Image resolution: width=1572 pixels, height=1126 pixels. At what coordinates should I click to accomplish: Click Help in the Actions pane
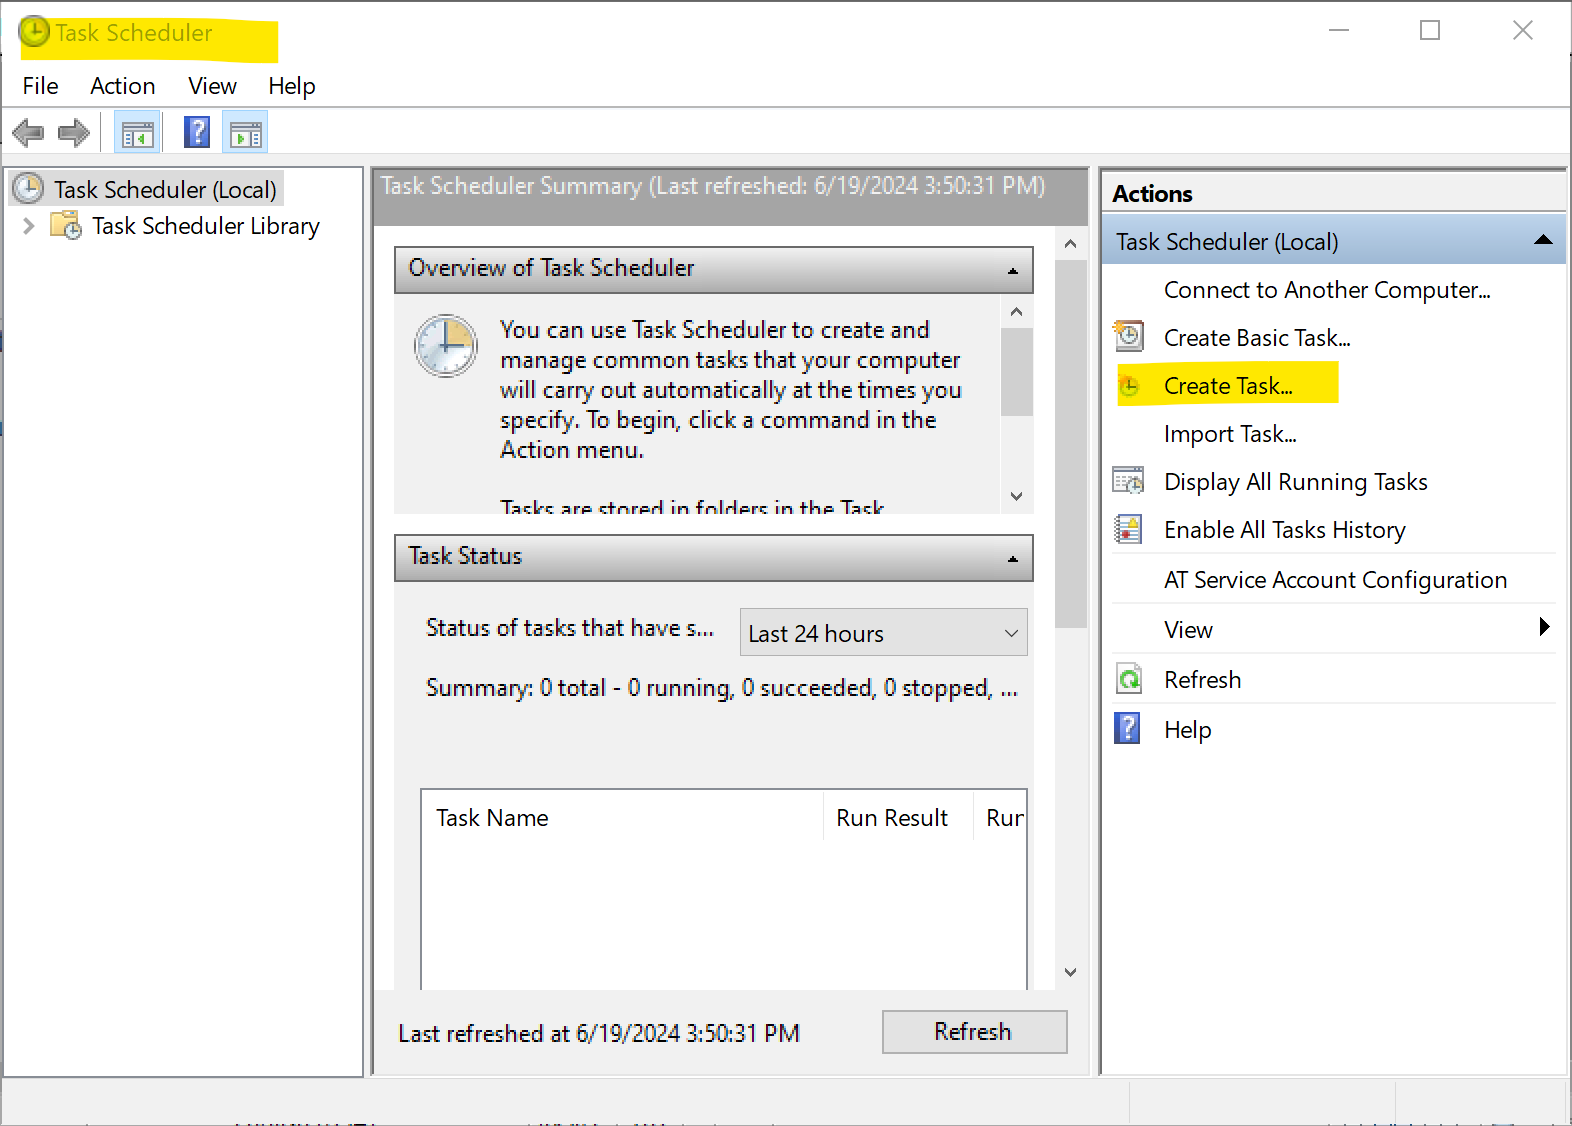click(1187, 730)
